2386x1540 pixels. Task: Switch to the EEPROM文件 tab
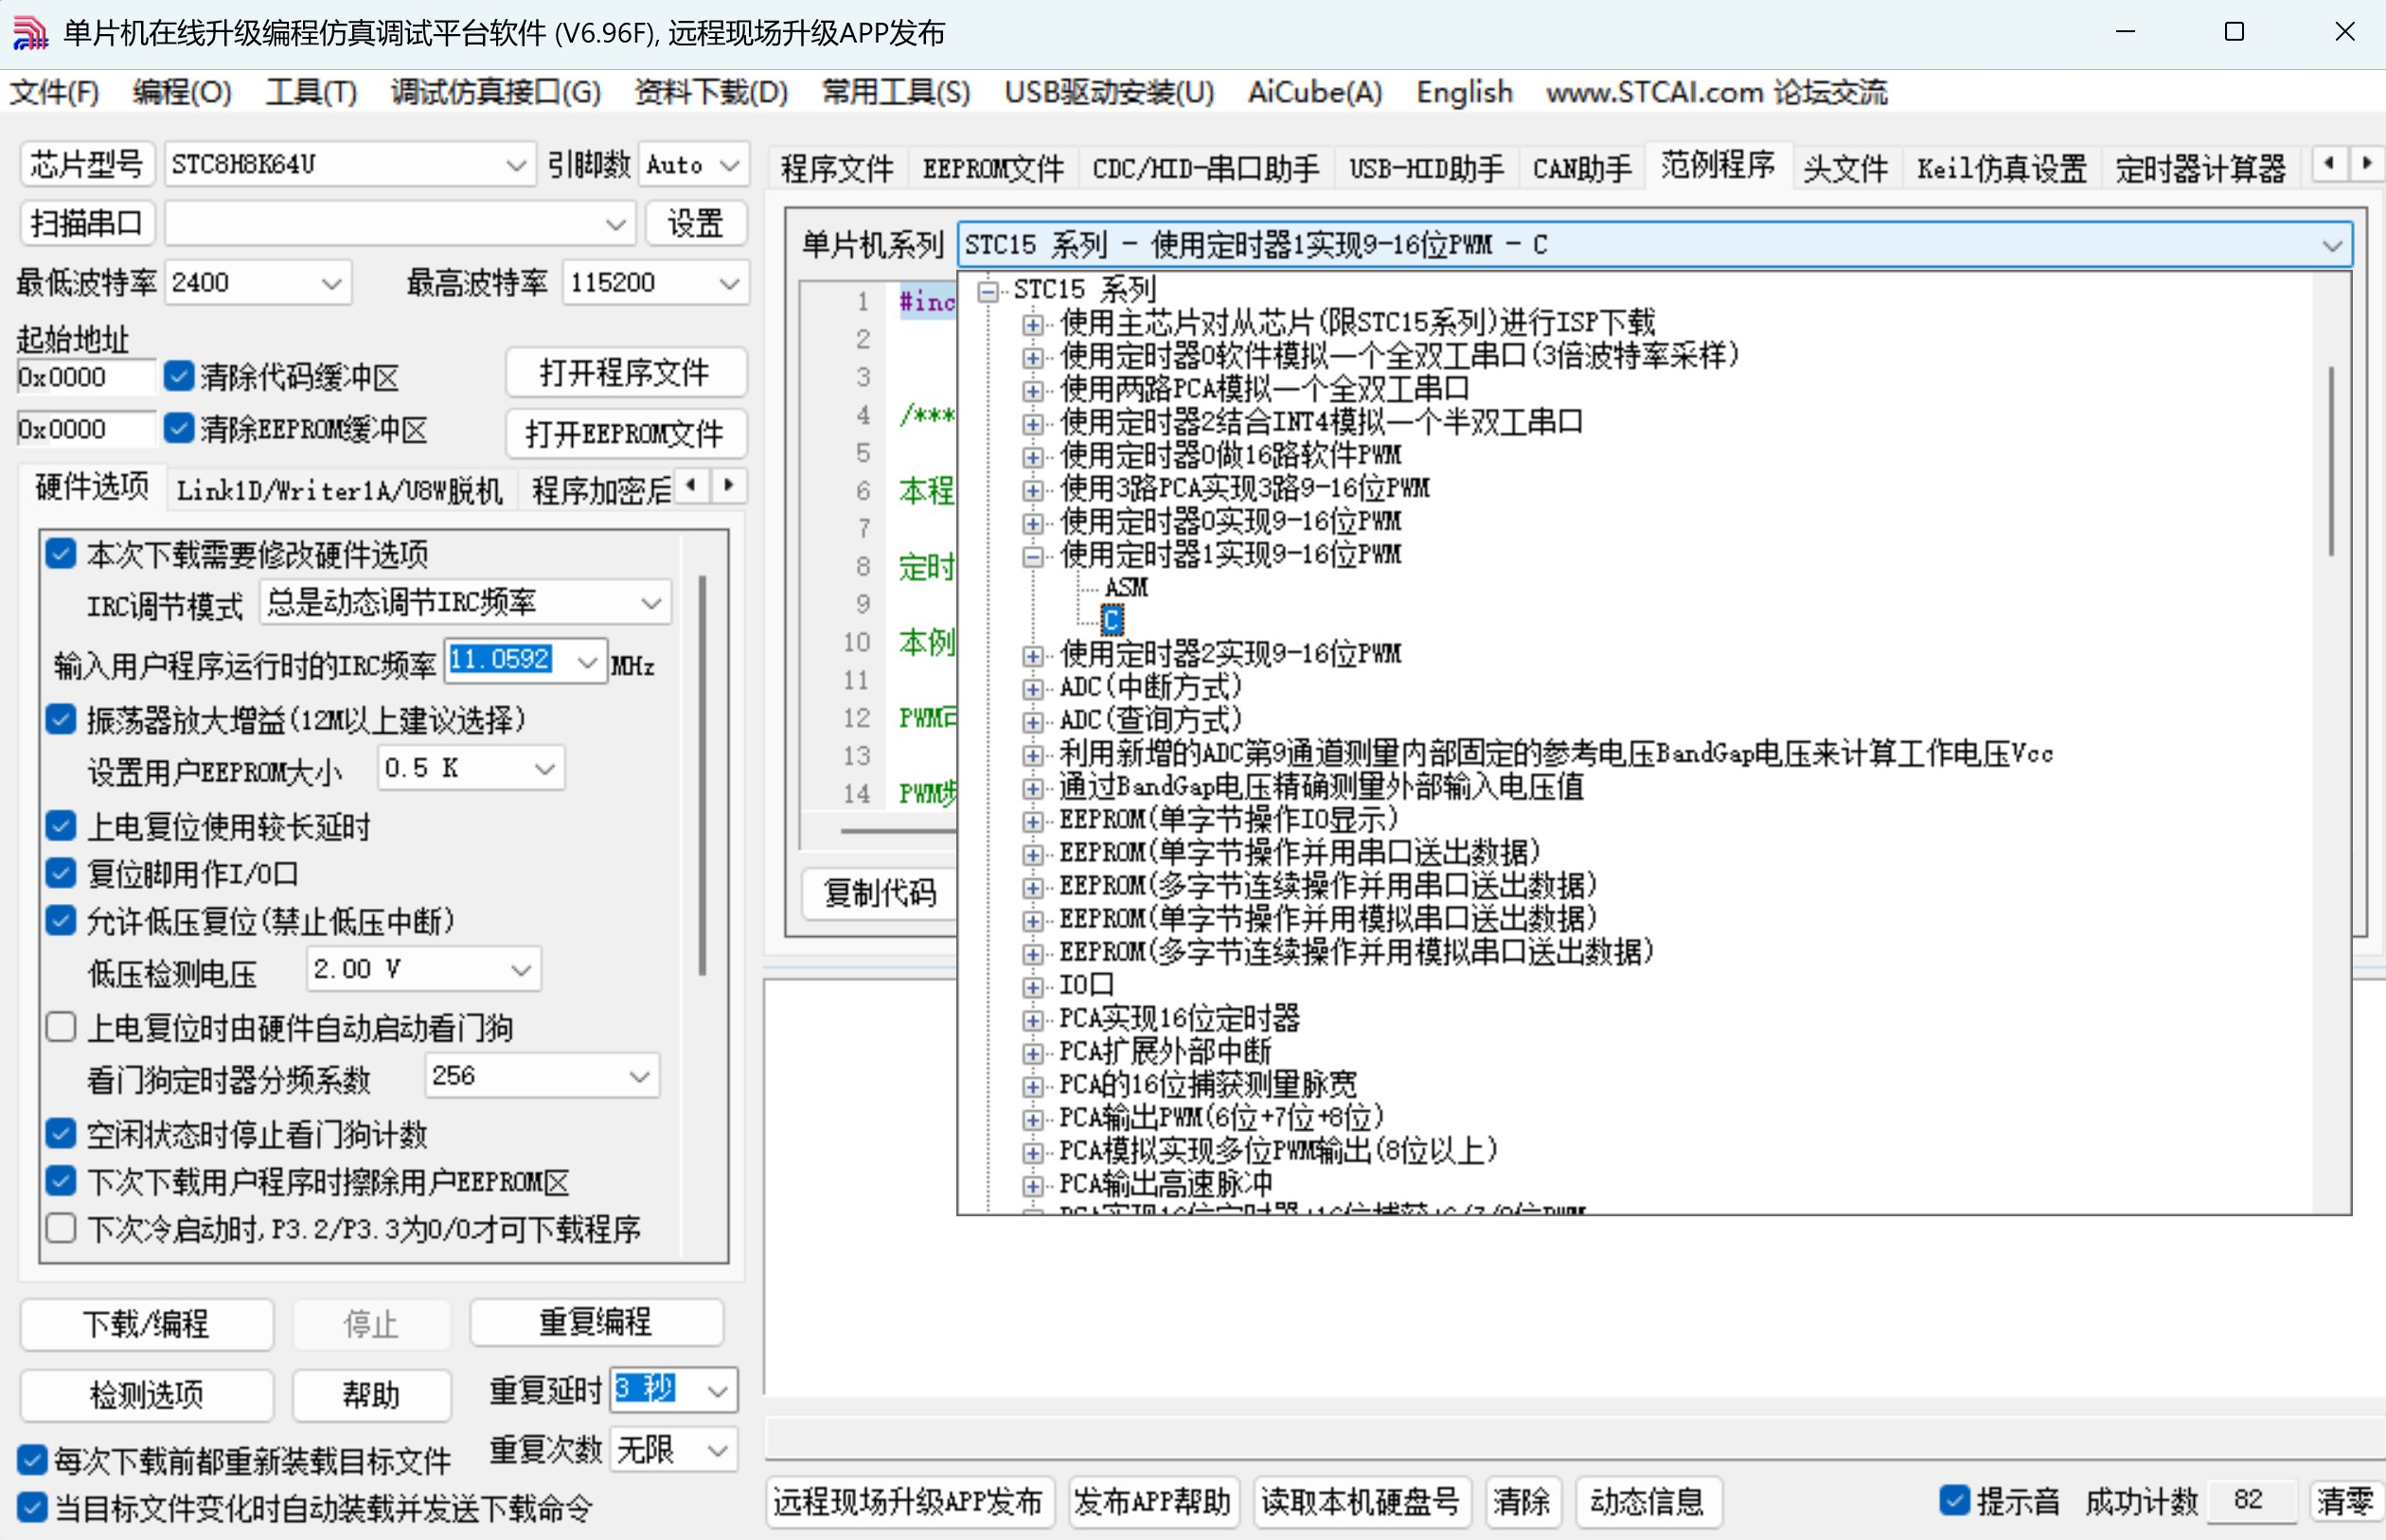pyautogui.click(x=993, y=168)
